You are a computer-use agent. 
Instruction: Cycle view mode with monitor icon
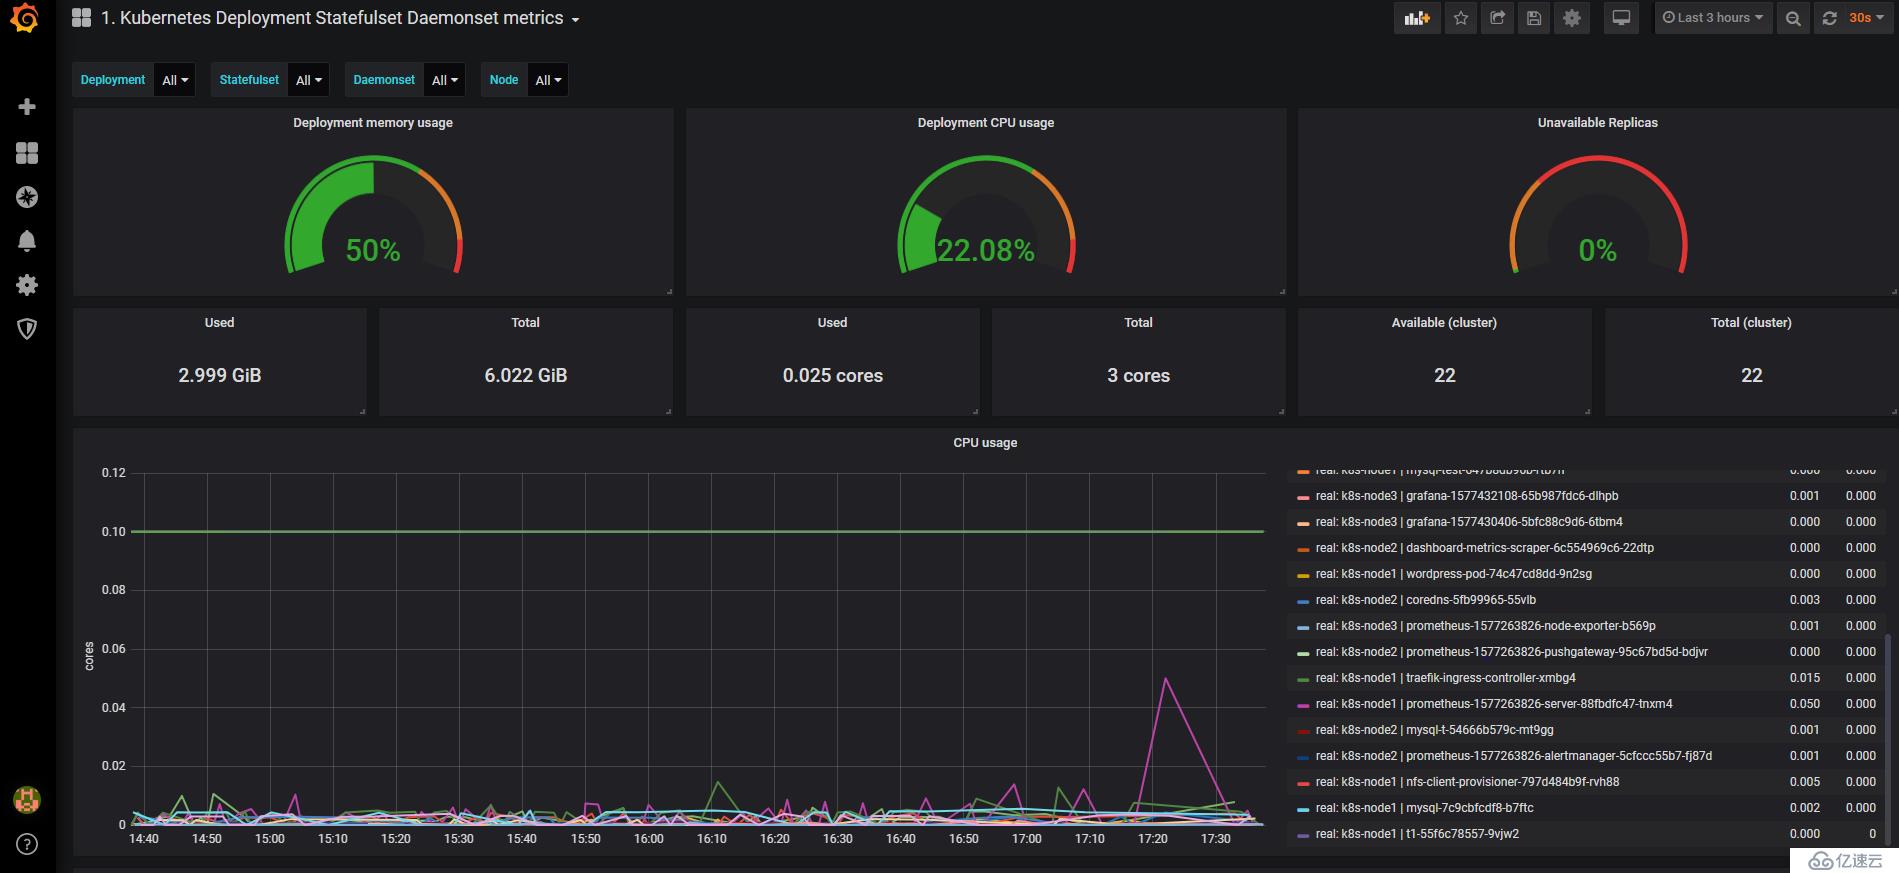[1621, 18]
